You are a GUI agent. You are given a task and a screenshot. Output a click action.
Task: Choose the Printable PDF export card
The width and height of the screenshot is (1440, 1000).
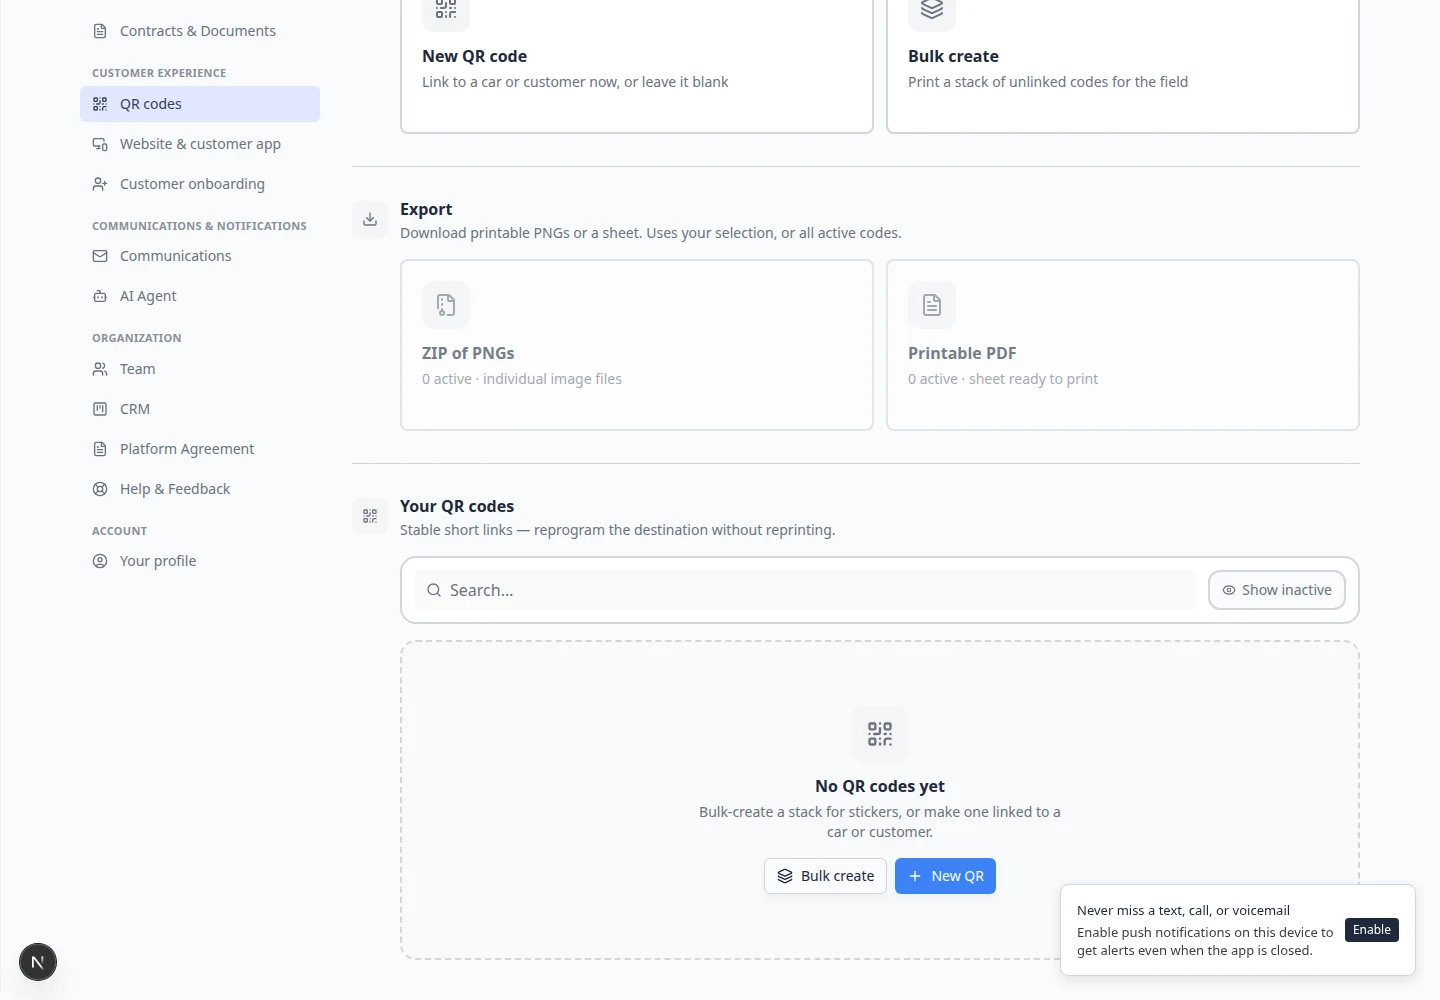[1123, 345]
